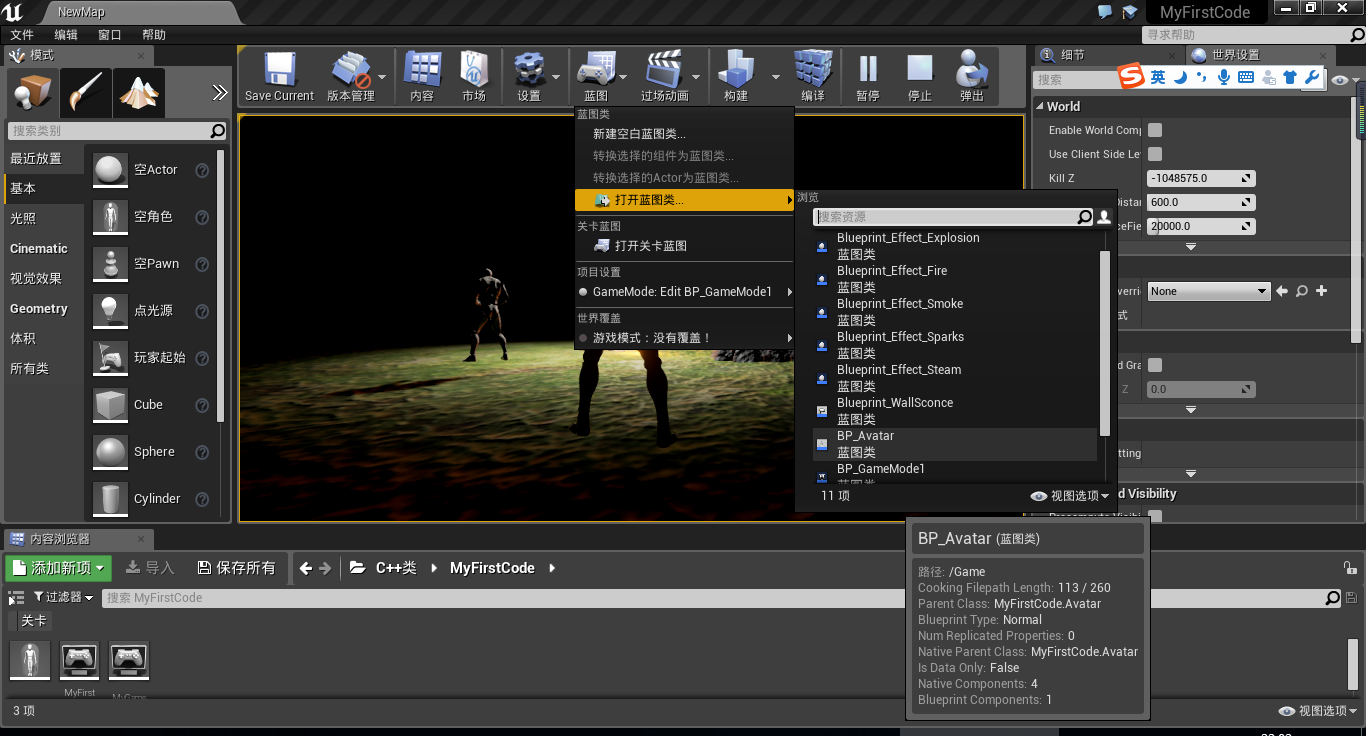
Task: Click the 空Actor sphere icon
Action: click(110, 170)
